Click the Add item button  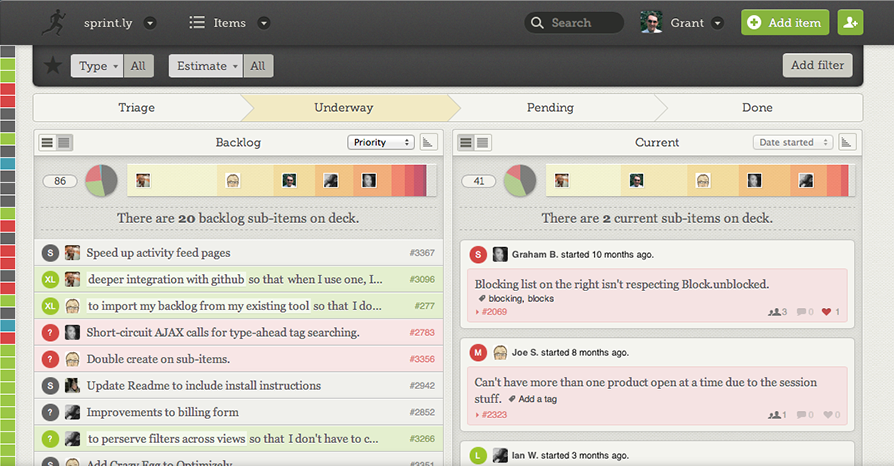click(785, 22)
